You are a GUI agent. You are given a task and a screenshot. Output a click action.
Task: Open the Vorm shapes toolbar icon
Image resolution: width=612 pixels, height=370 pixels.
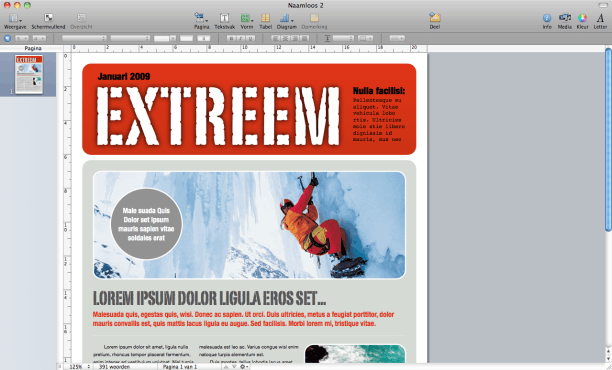(246, 18)
